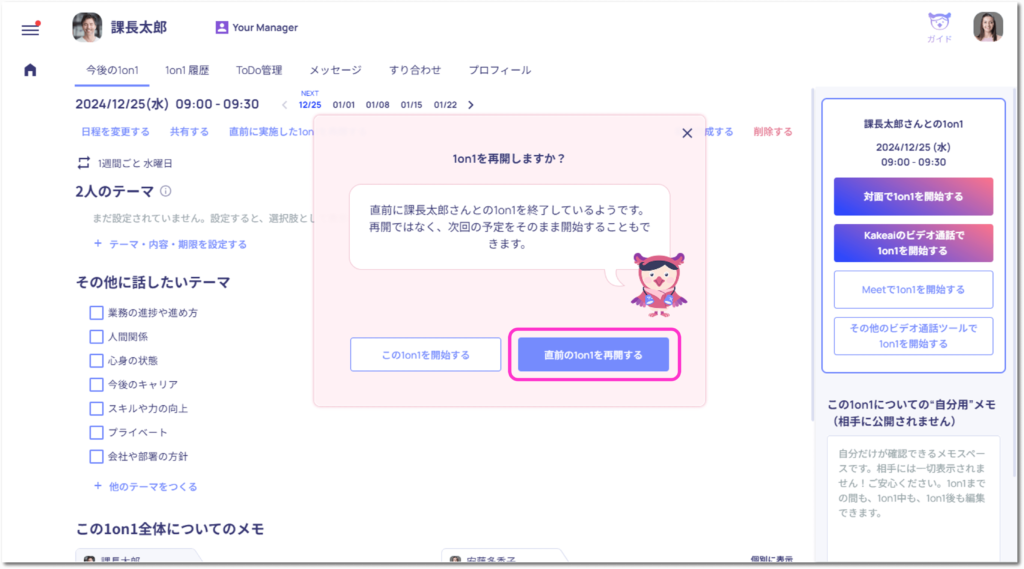
Task: Go to later dates with right chevron
Action: click(x=471, y=105)
